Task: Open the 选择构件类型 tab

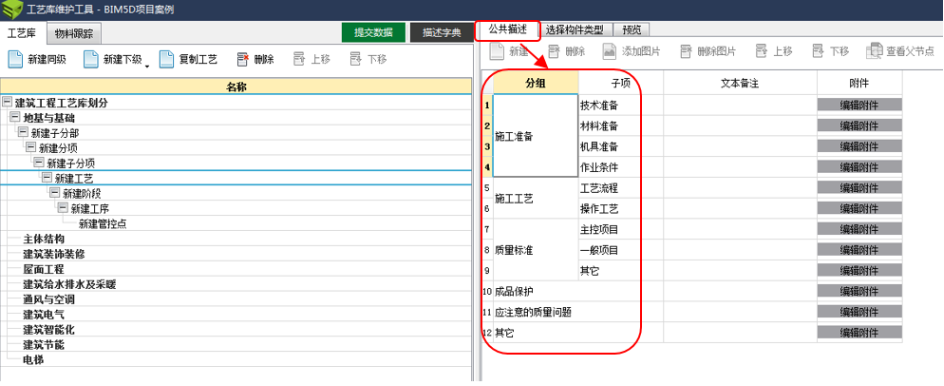Action: click(x=574, y=29)
